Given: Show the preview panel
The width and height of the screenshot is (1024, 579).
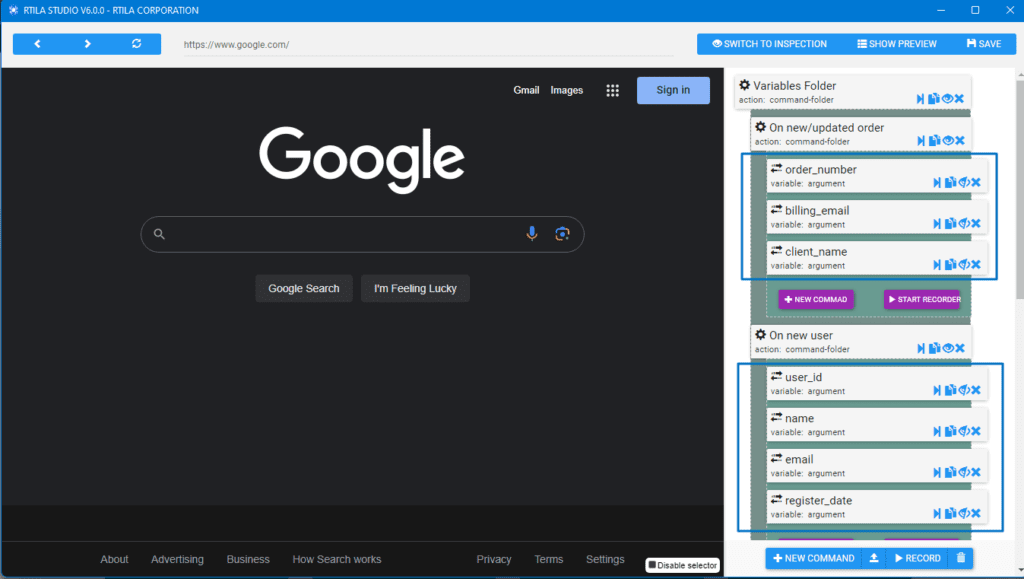Looking at the screenshot, I should [897, 44].
